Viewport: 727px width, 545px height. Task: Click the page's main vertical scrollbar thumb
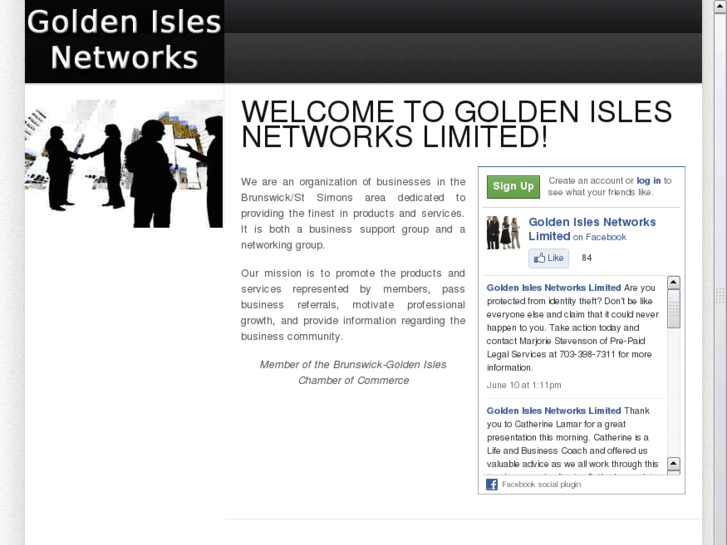[x=720, y=295]
